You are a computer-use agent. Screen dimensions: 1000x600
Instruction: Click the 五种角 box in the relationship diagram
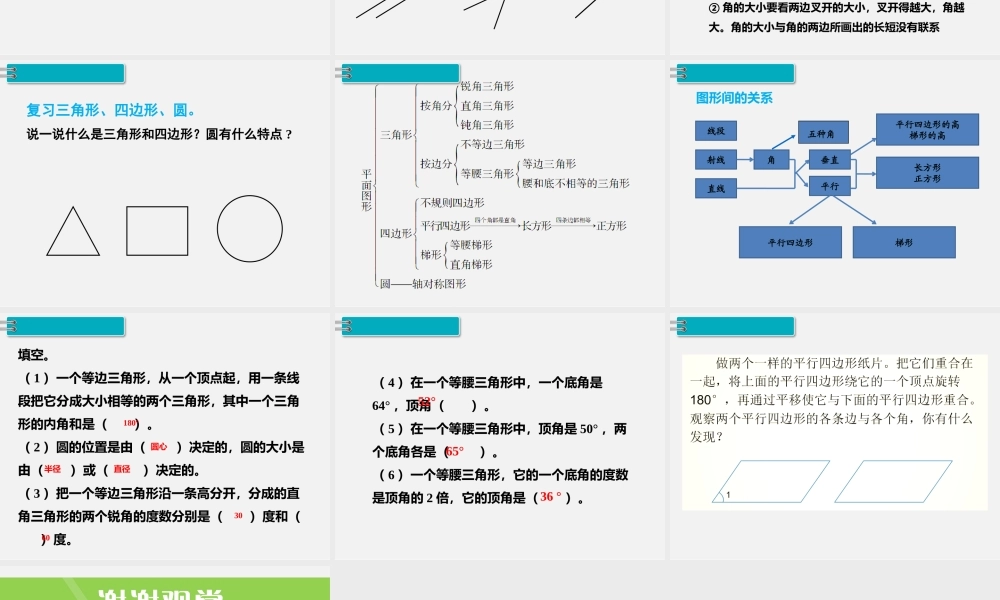[x=825, y=131]
